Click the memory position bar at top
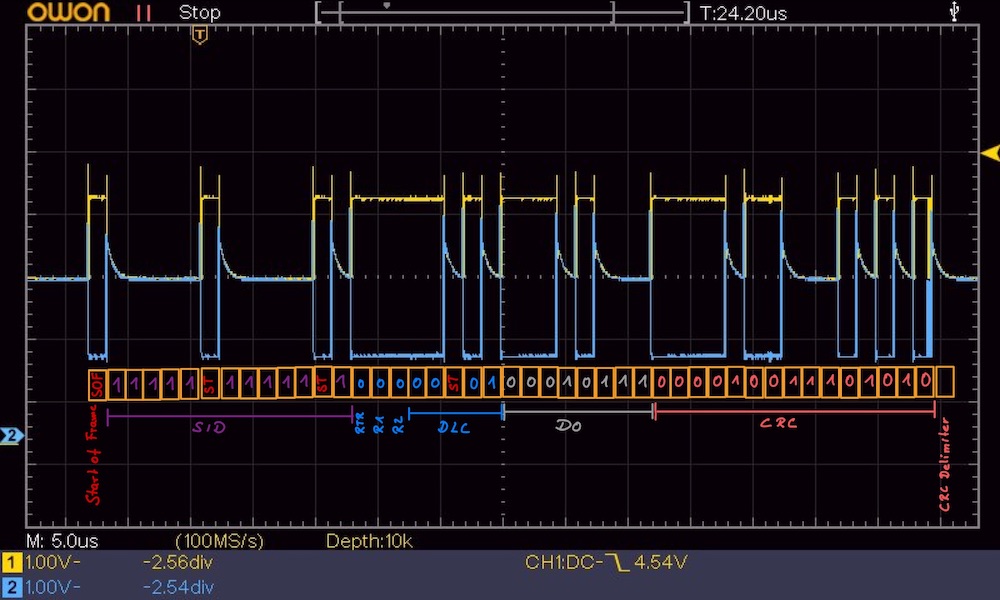This screenshot has width=1000, height=600. click(503, 12)
